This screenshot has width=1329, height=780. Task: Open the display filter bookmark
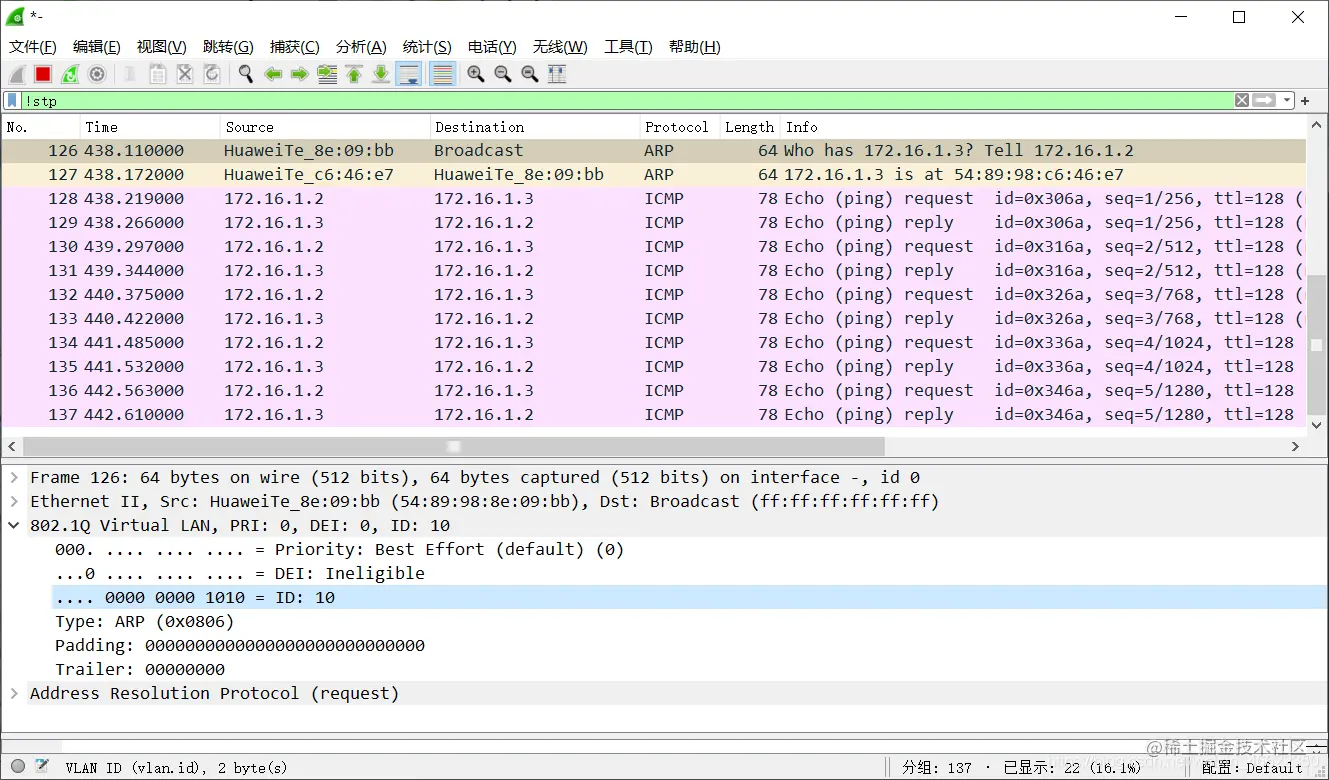pyautogui.click(x=12, y=101)
